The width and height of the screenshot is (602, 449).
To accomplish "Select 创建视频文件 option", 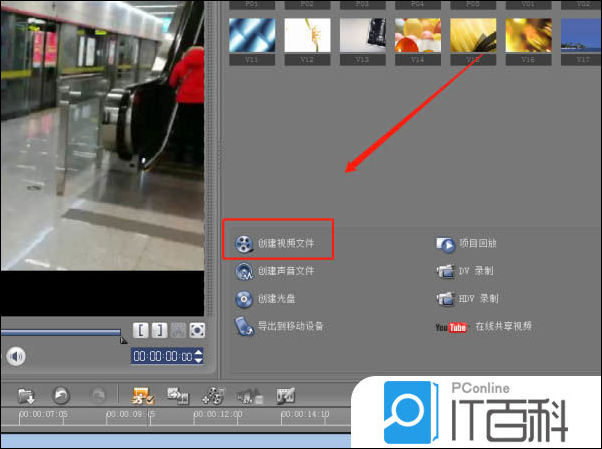I will [x=286, y=244].
